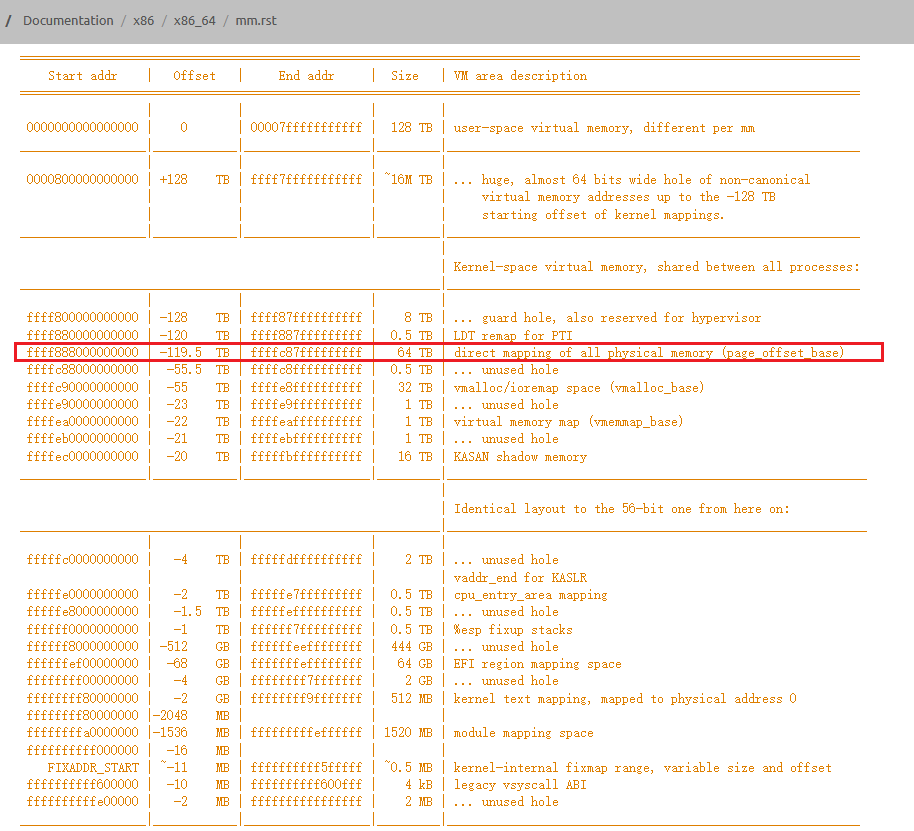Screen dimensions: 914x831
Task: Click the 'virtual memory map (vmemmap_base)' entry
Action: [568, 422]
